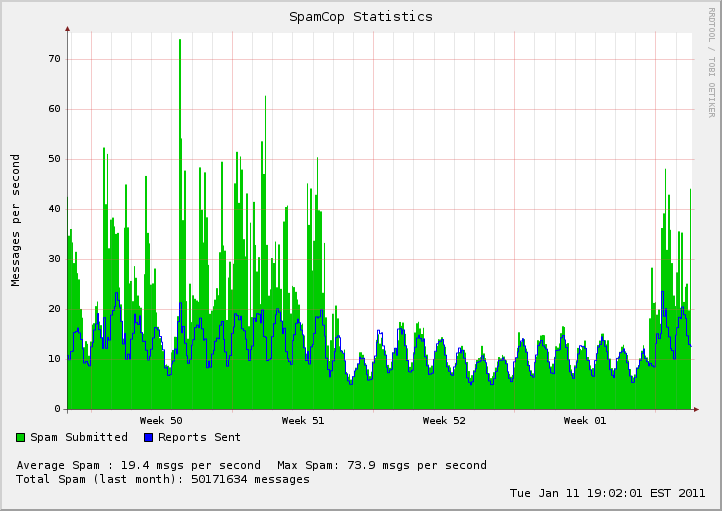Select the Spam Submitted legend label

(79, 437)
